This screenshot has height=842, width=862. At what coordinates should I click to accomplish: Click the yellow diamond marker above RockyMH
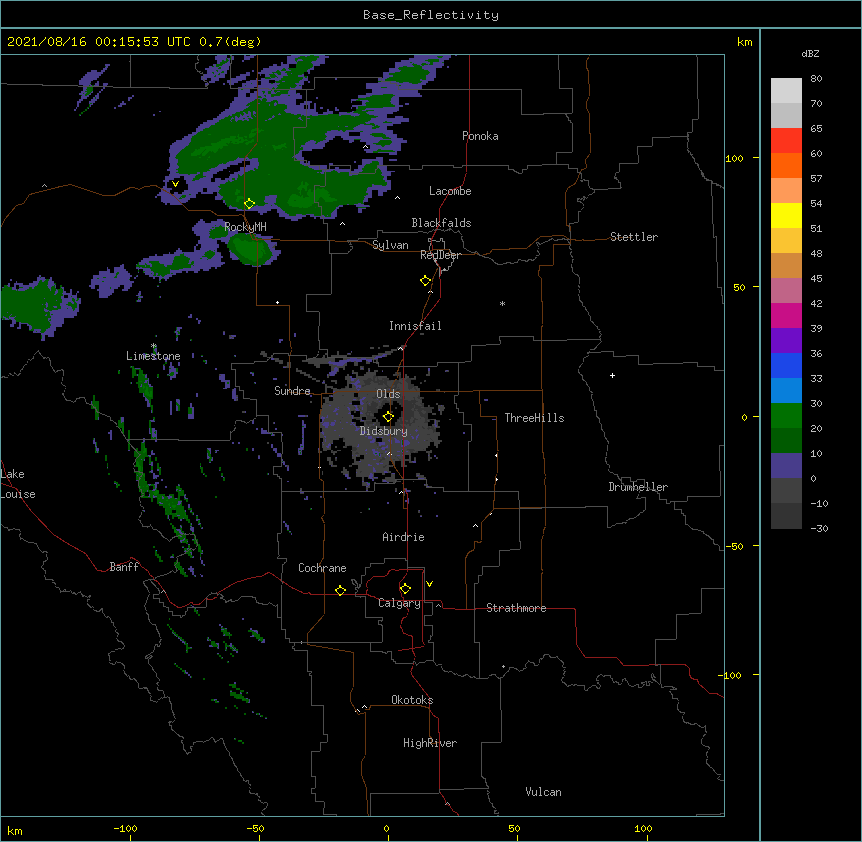click(x=249, y=204)
